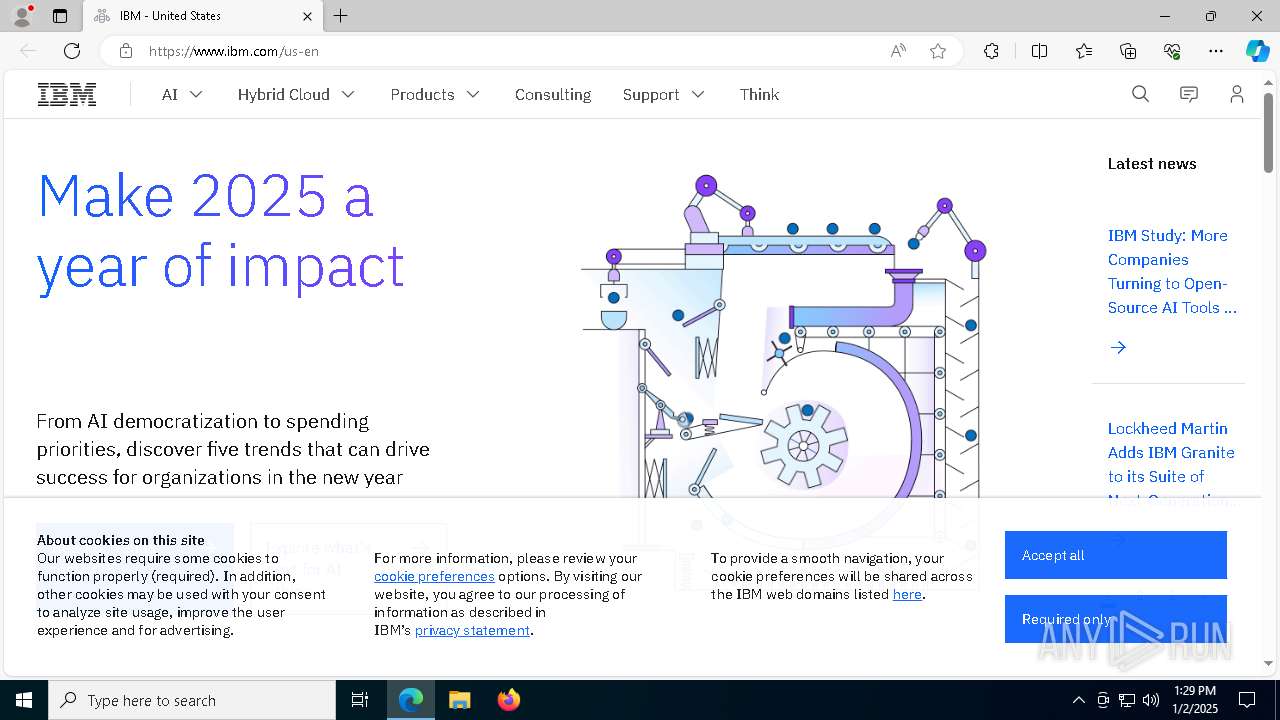This screenshot has width=1280, height=720.
Task: Click Required only cookies button
Action: pyautogui.click(x=1116, y=619)
